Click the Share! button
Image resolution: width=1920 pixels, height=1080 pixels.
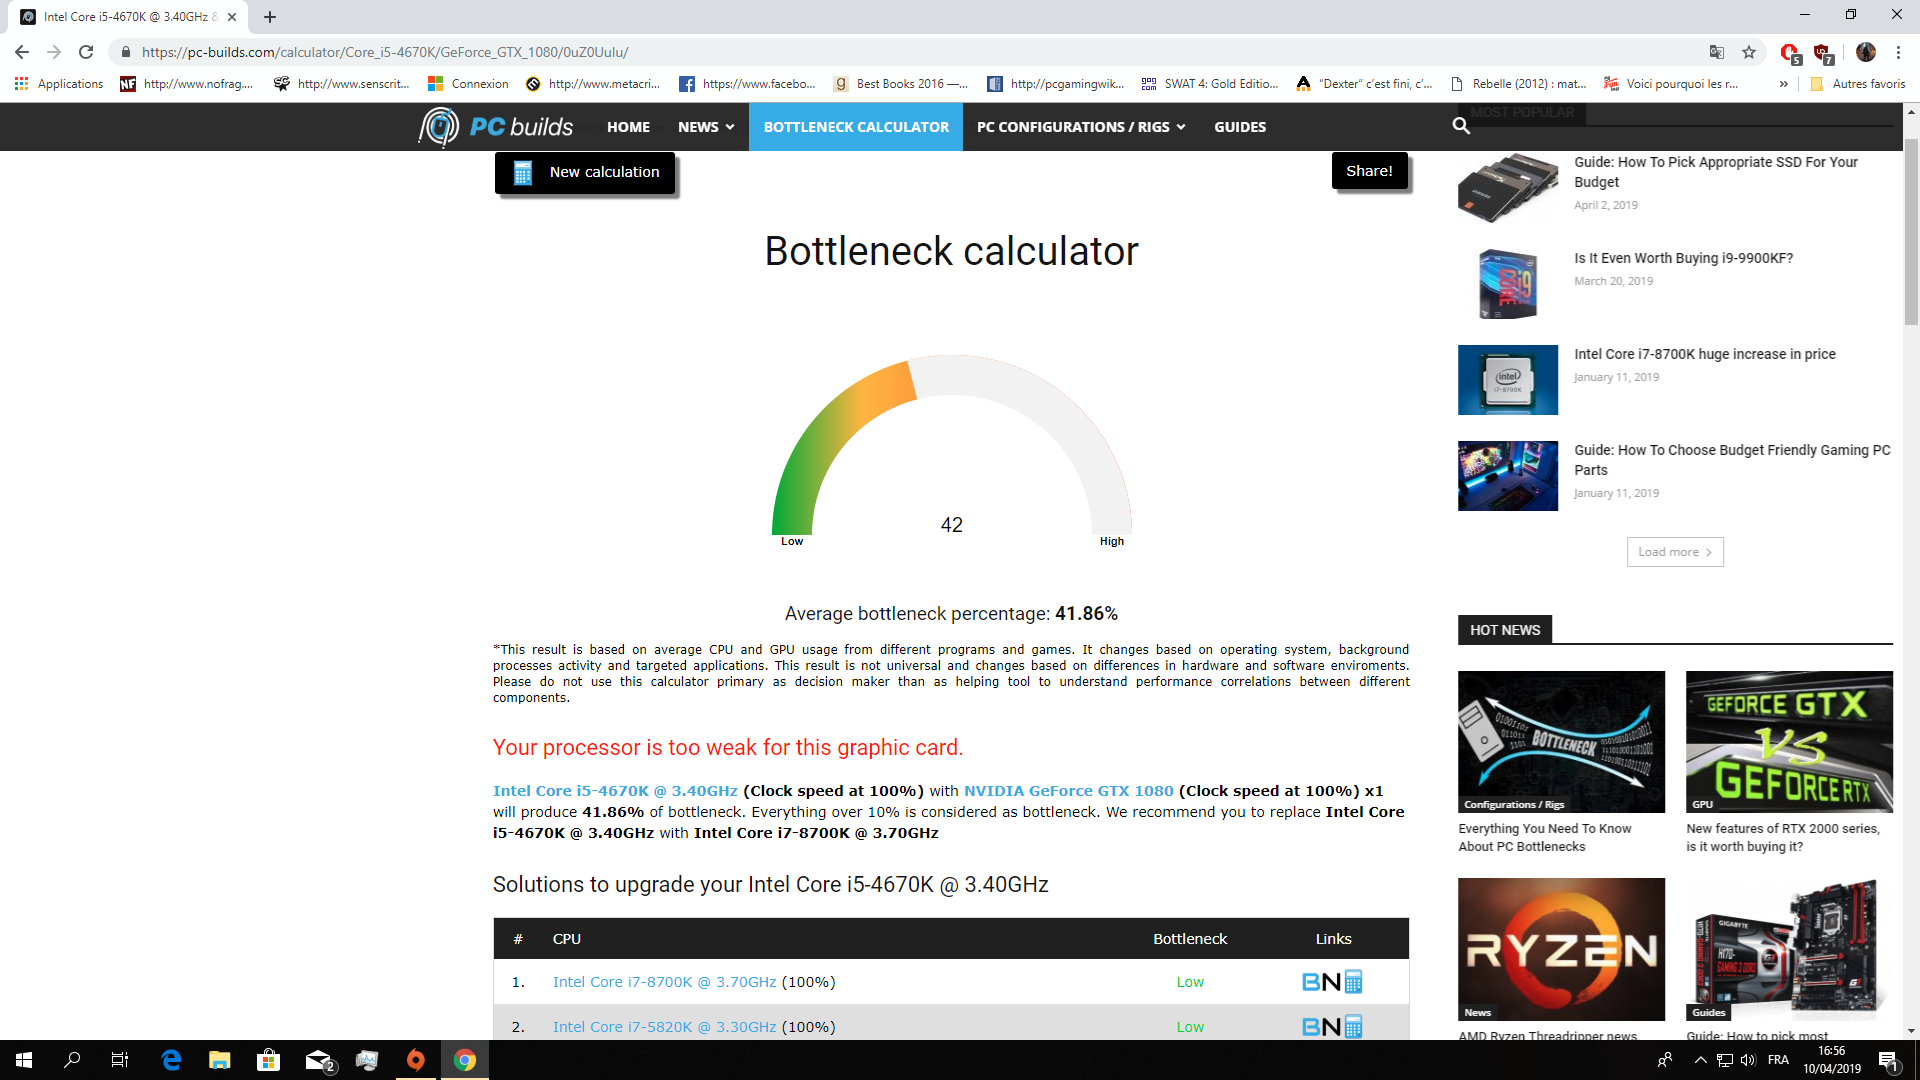pos(1369,171)
